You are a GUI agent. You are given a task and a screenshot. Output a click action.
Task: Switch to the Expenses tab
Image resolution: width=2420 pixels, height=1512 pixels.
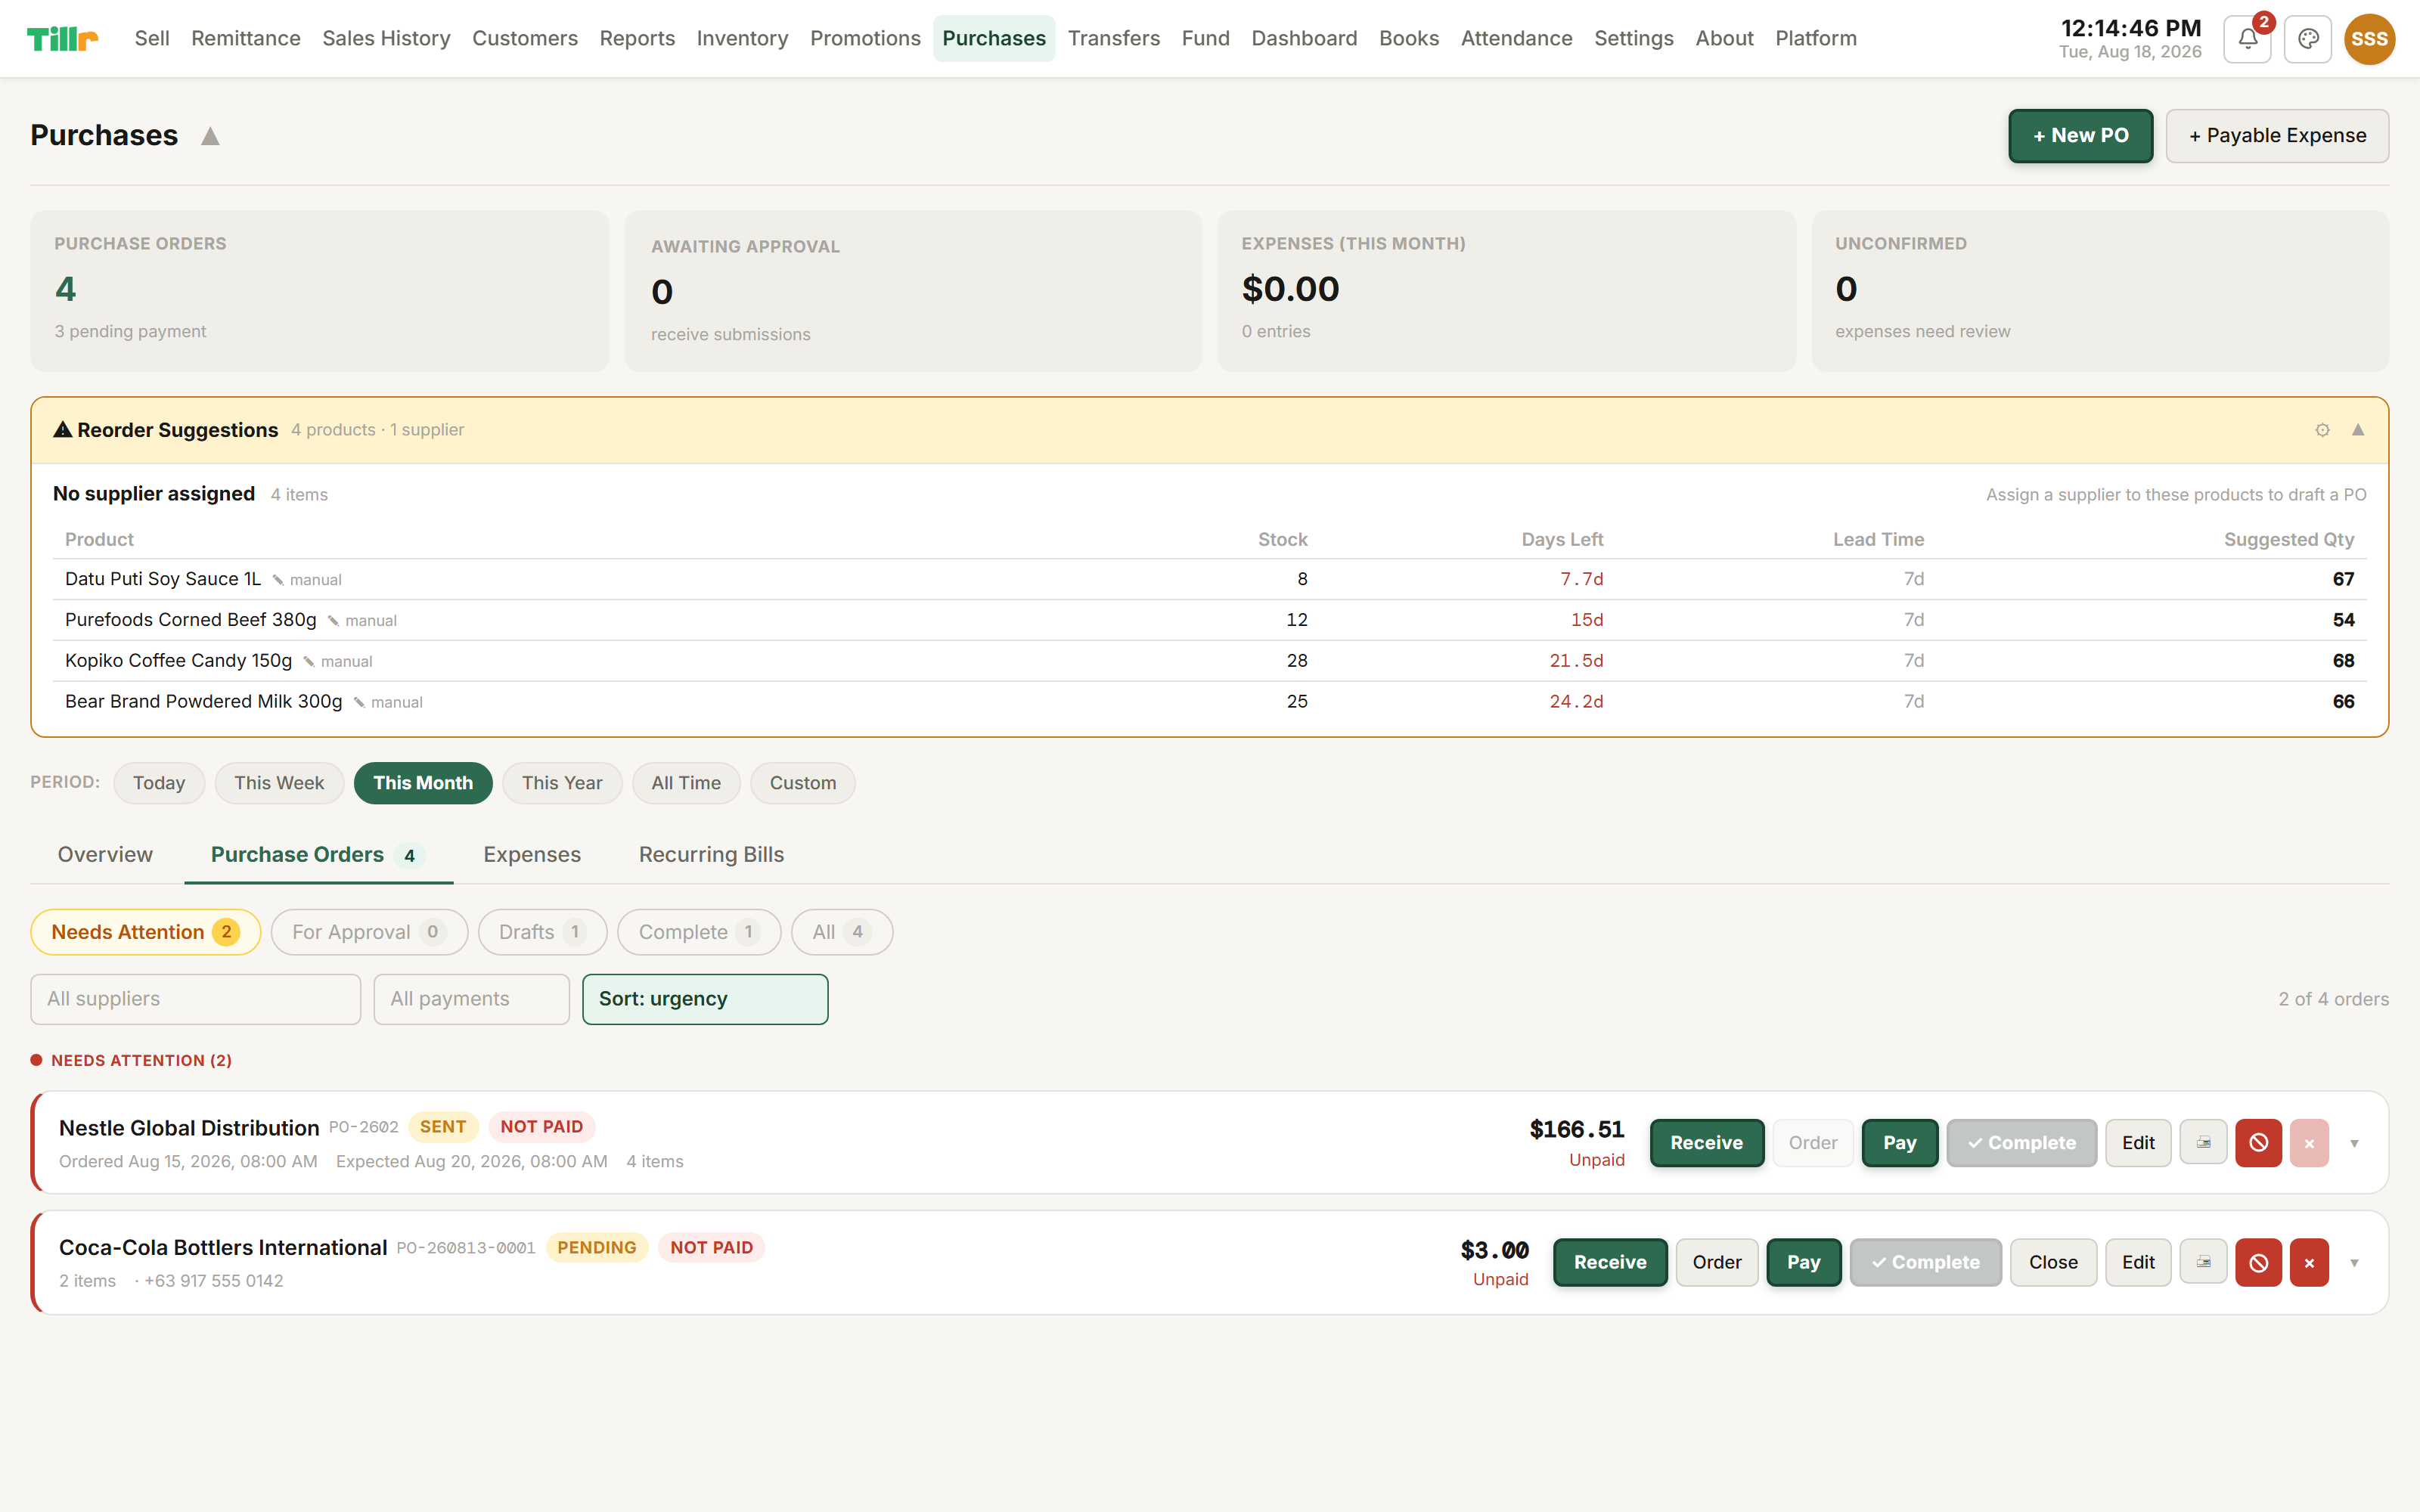(532, 855)
